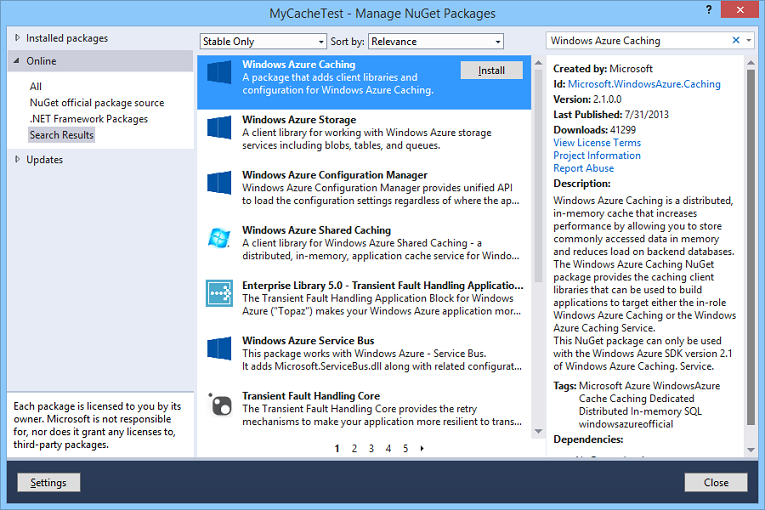Click current results page 1
The image size is (765, 510).
(x=337, y=448)
